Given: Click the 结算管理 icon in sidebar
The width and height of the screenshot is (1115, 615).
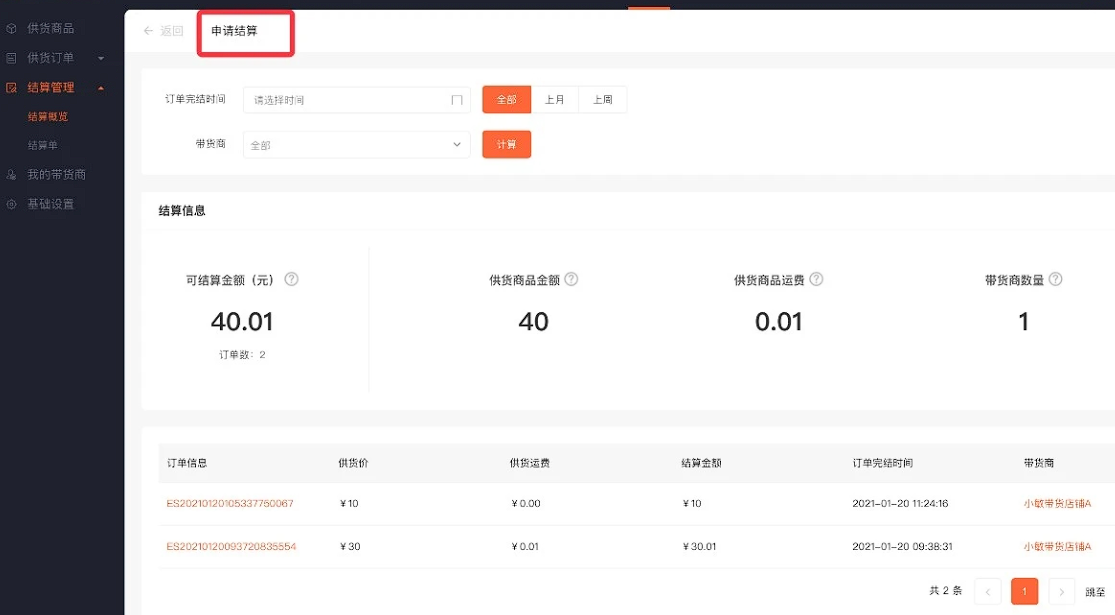Looking at the screenshot, I should click(x=11, y=87).
